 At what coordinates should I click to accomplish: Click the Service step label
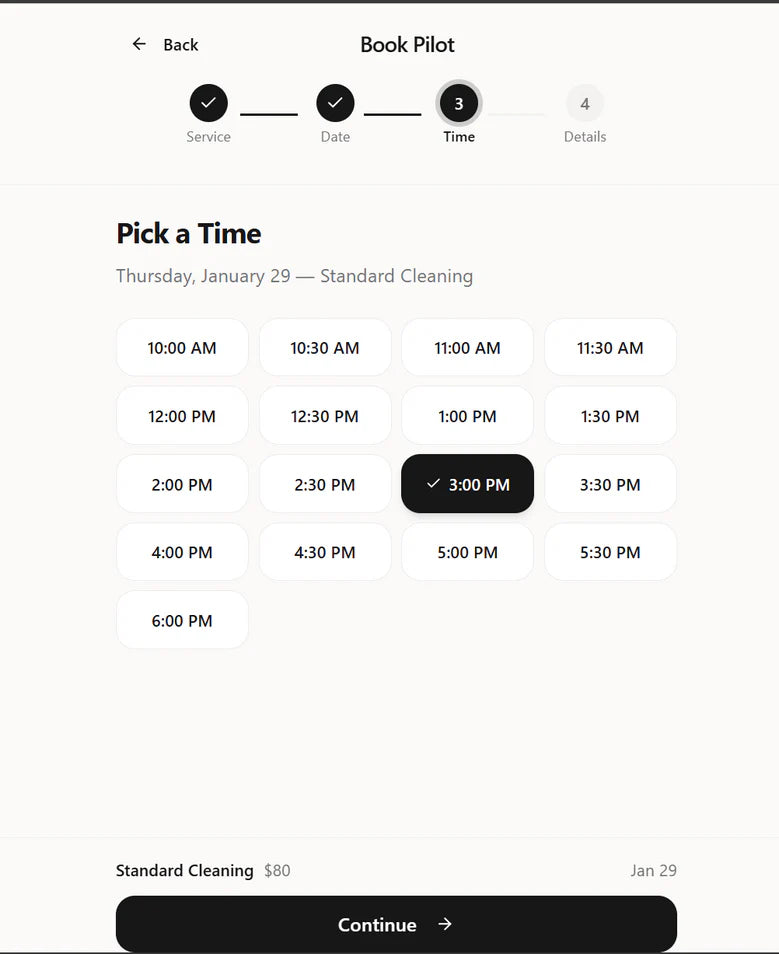(x=208, y=137)
